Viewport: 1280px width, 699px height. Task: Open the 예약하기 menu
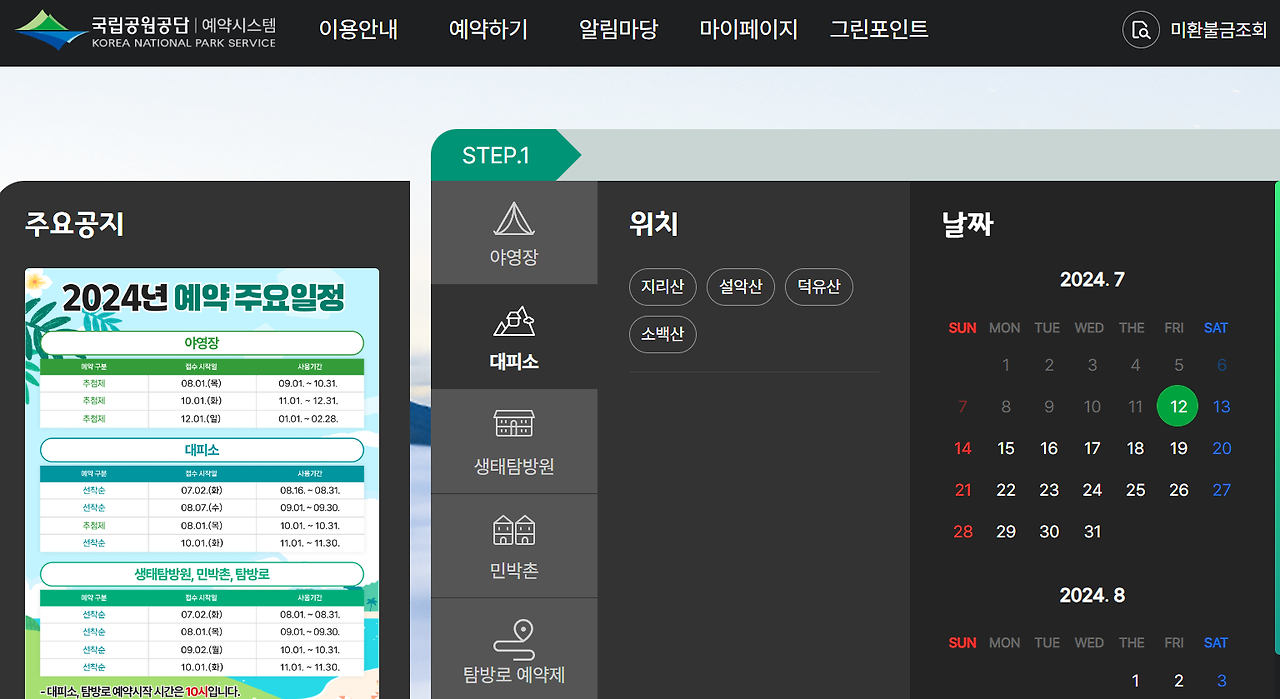(488, 30)
